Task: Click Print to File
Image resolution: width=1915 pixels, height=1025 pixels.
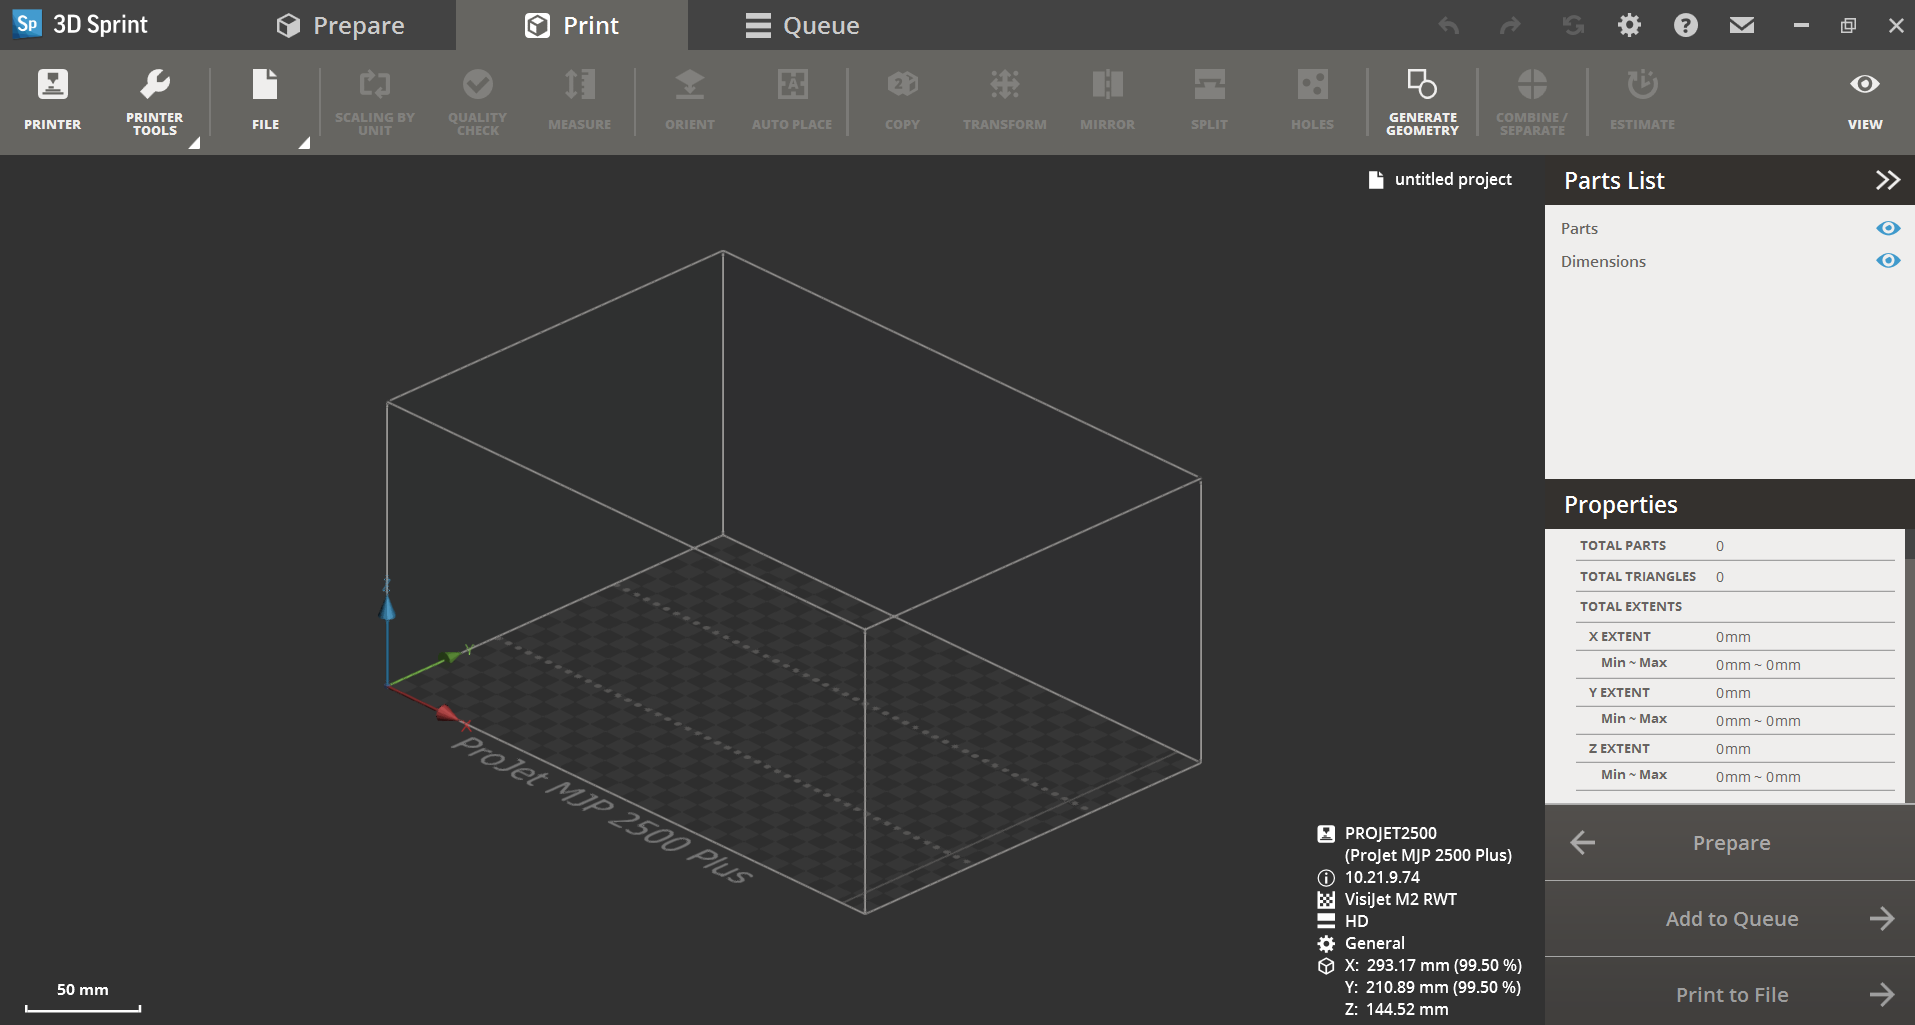Action: pyautogui.click(x=1730, y=993)
